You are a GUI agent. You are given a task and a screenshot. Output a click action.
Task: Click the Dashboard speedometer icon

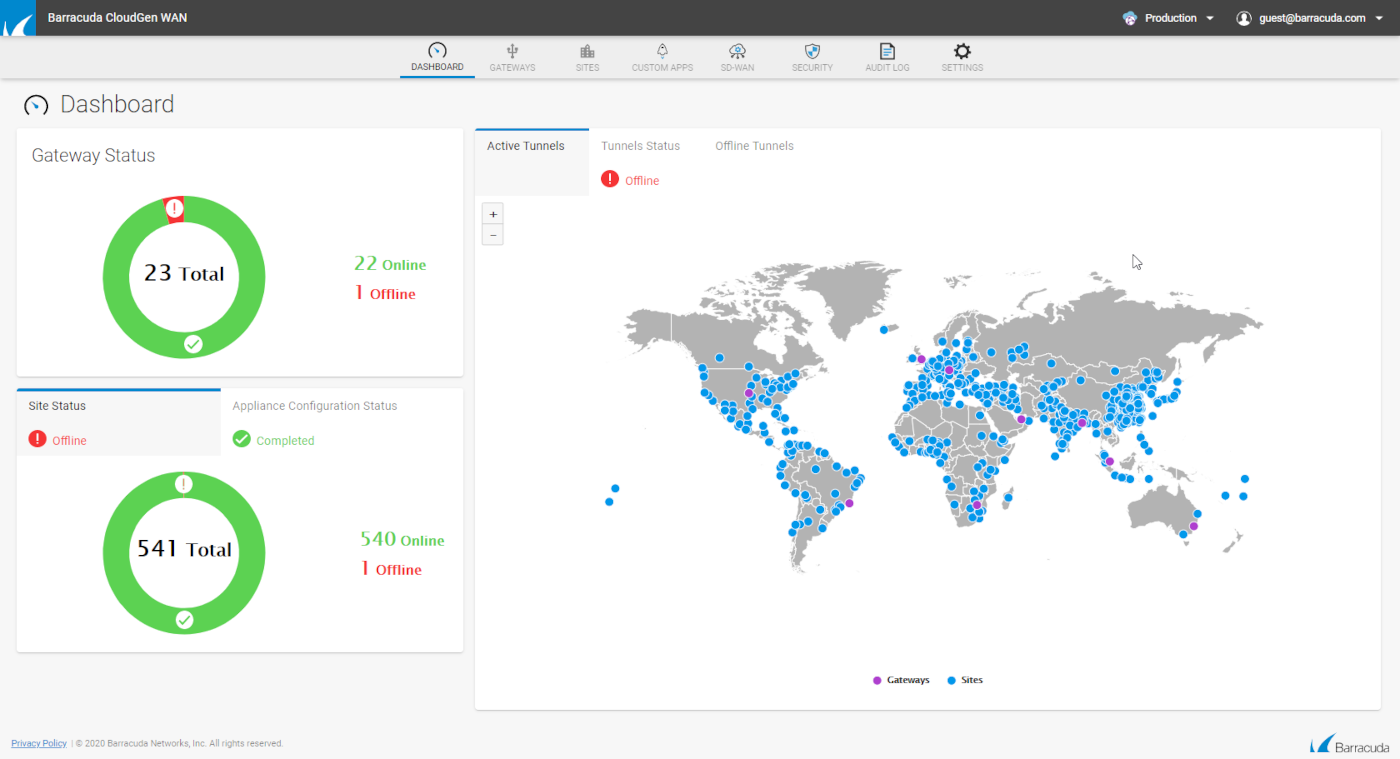point(436,50)
